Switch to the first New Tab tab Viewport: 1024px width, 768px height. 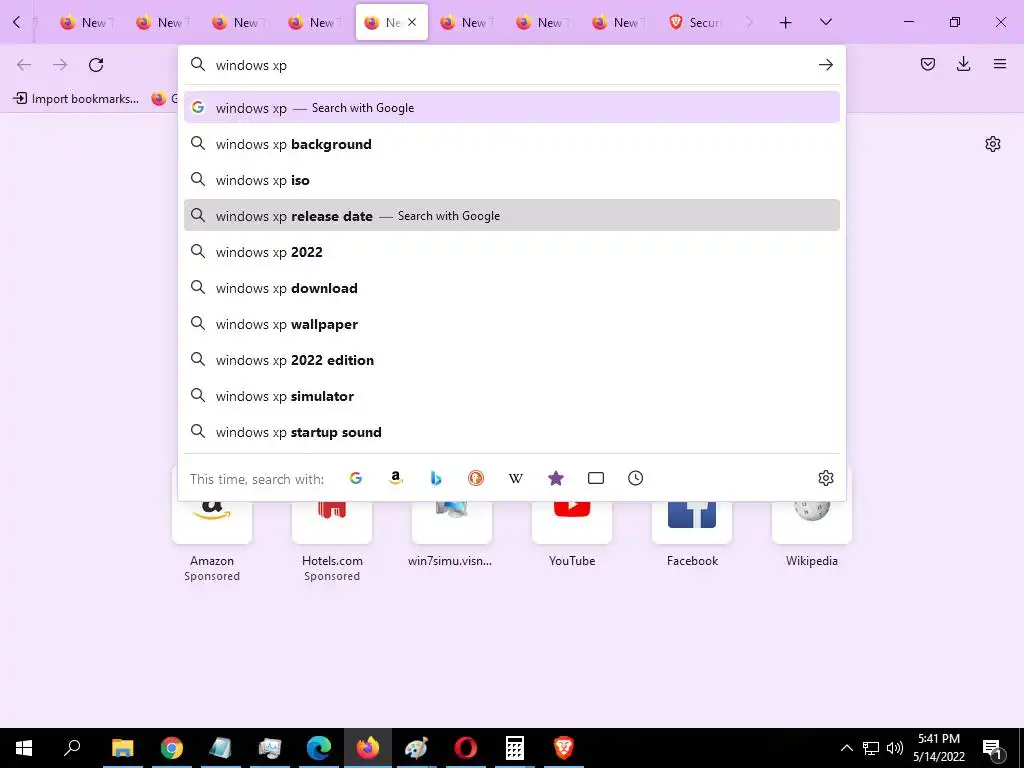pos(86,22)
